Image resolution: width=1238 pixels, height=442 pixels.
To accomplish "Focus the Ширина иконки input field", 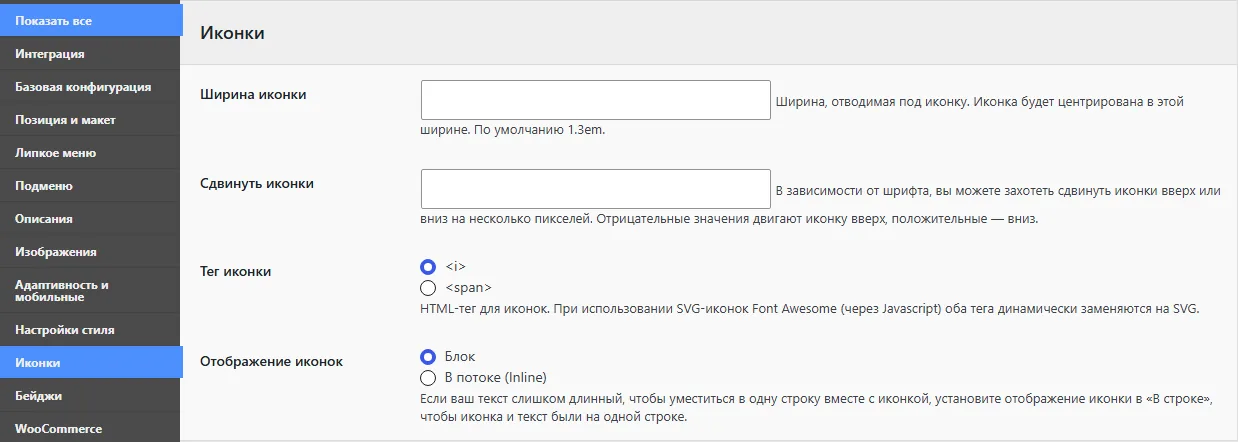I will 596,100.
